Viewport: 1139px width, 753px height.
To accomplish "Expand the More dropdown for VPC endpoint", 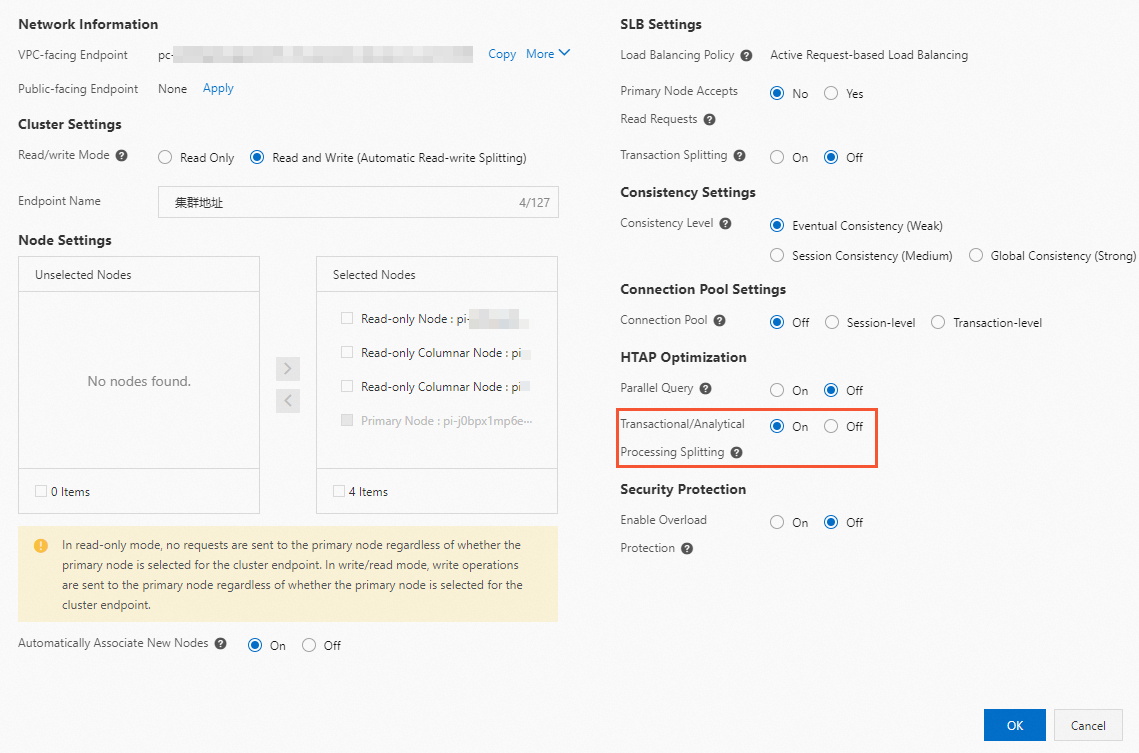I will (548, 54).
